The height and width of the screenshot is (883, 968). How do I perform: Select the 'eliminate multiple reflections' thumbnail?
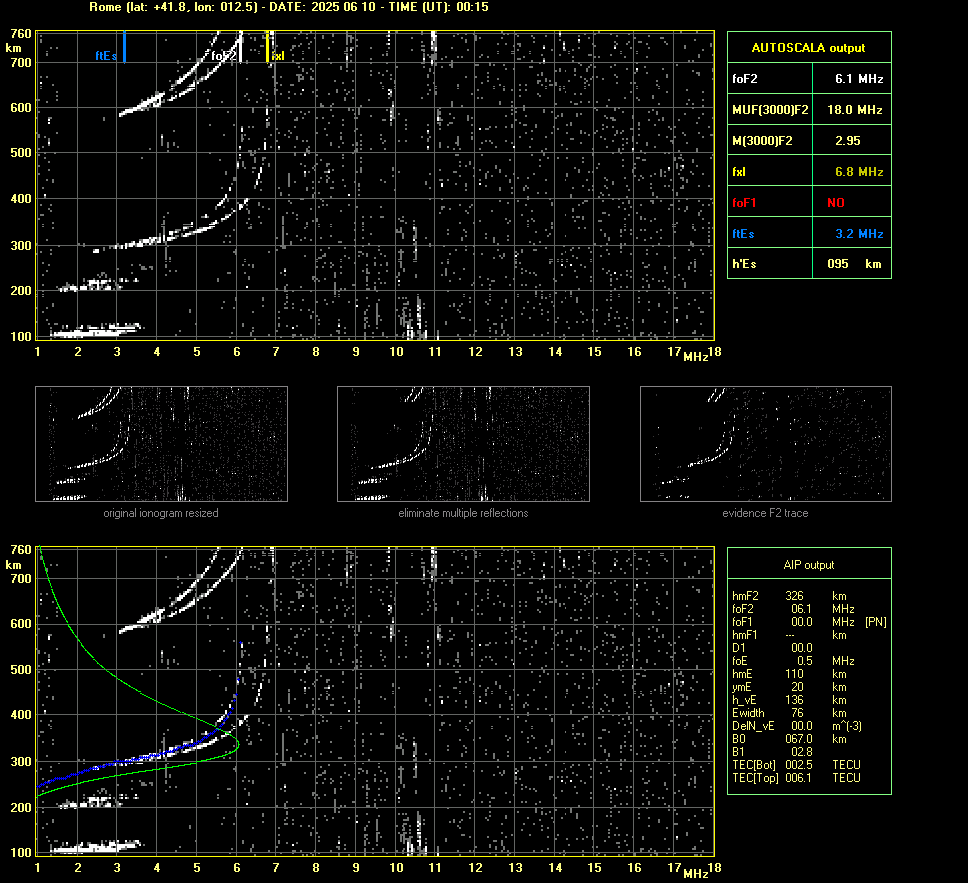463,444
